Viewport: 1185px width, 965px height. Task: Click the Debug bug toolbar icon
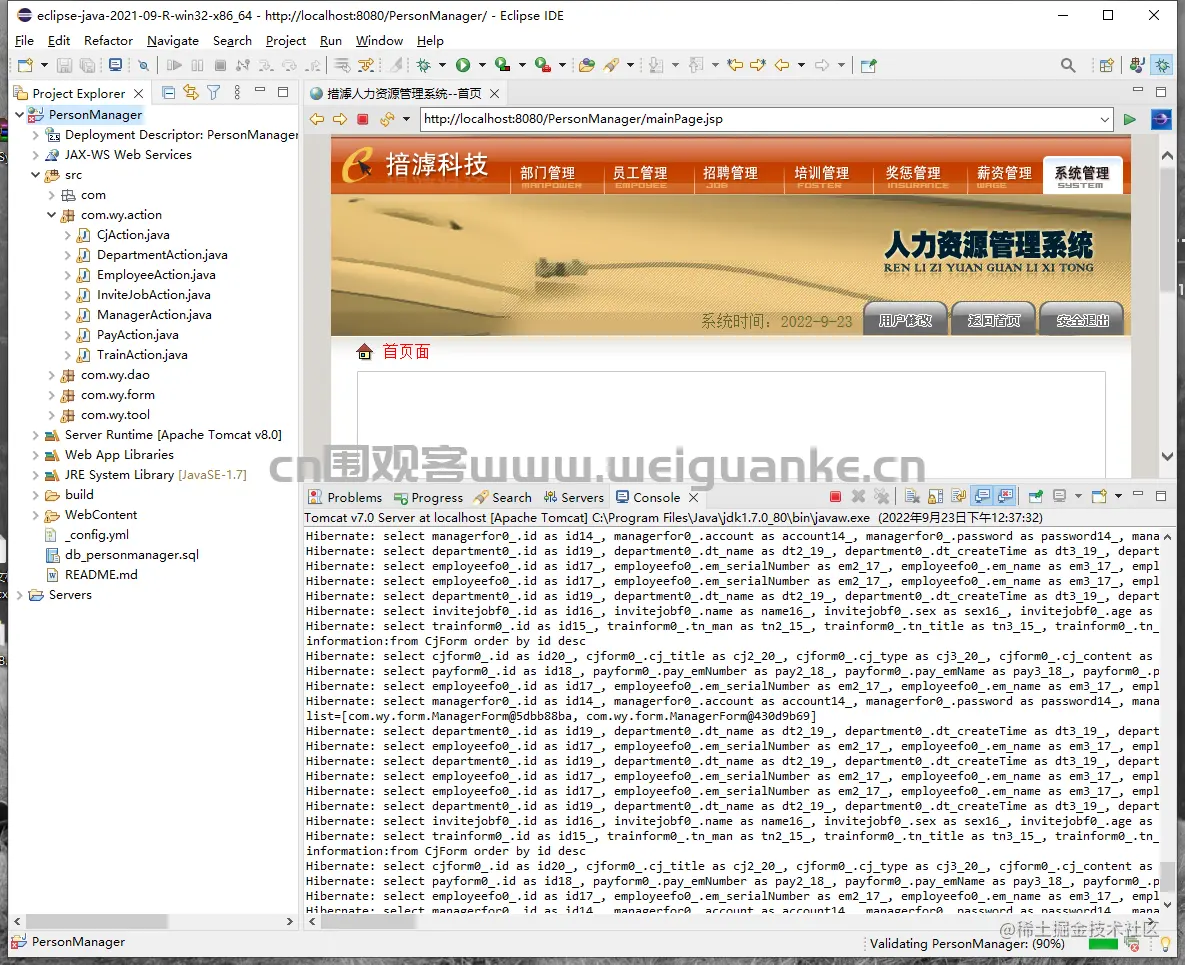[x=424, y=66]
